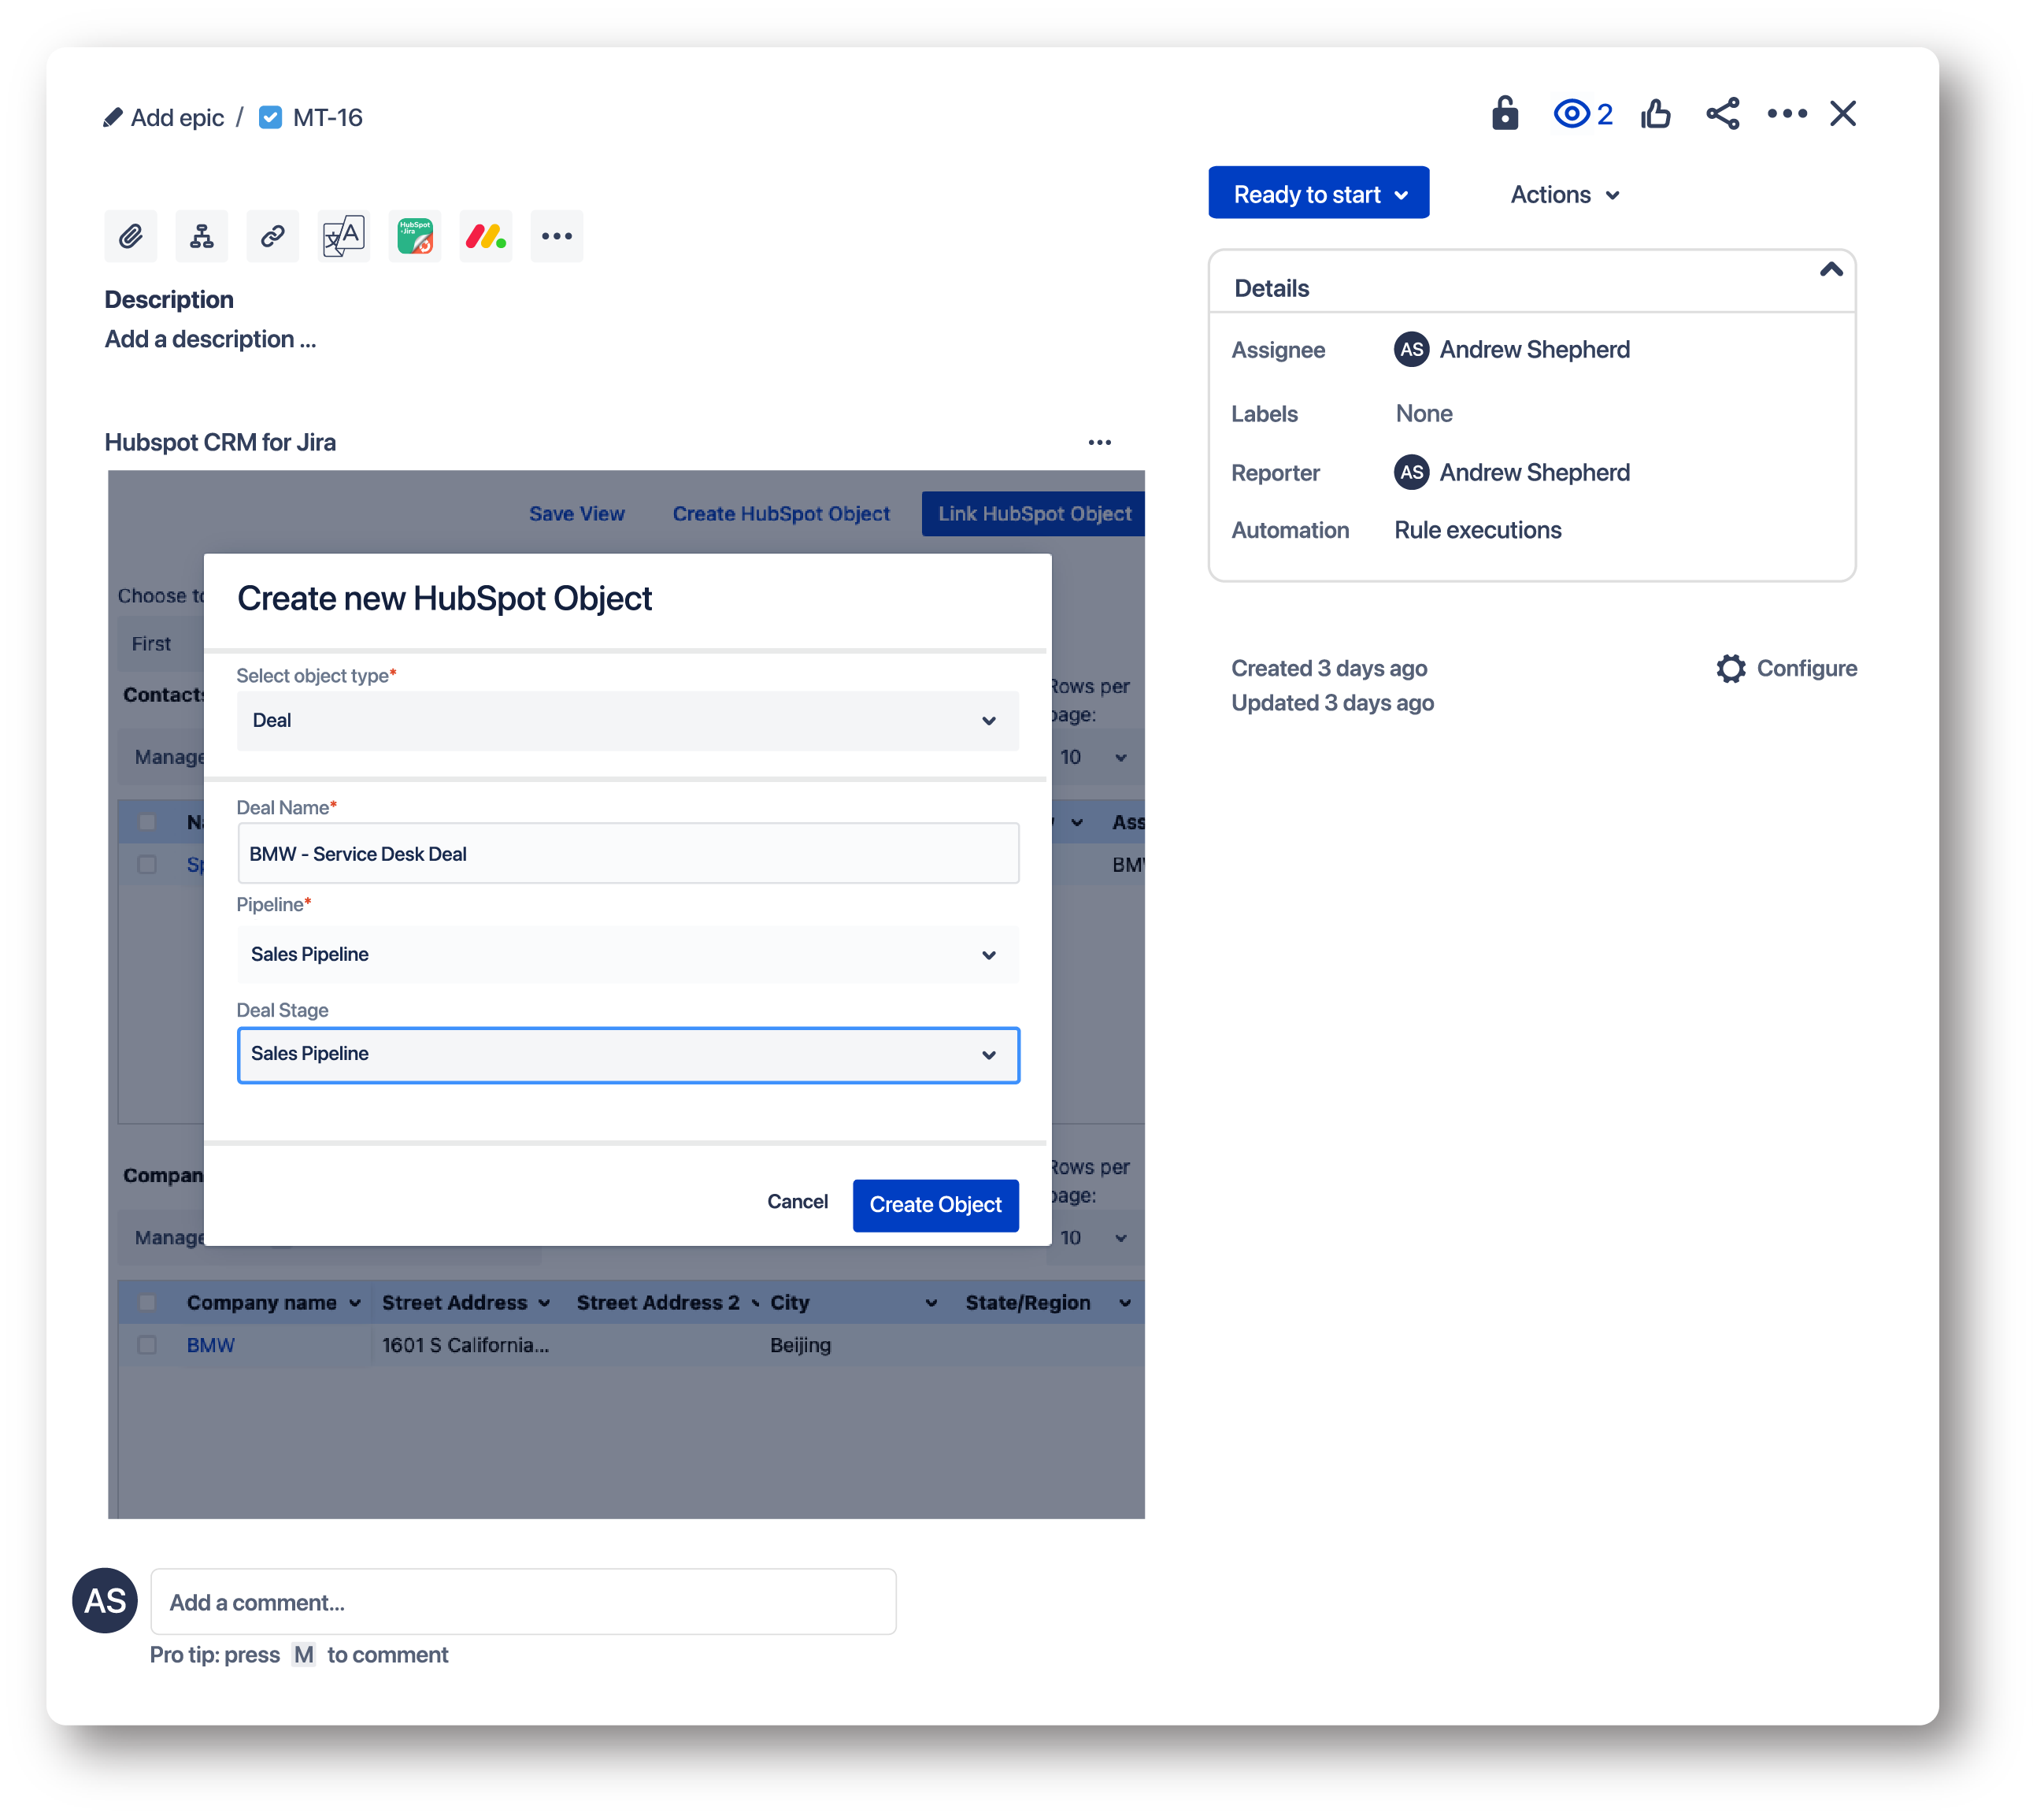
Task: Open Hubspot CRM panel ellipsis menu
Action: [x=1100, y=443]
